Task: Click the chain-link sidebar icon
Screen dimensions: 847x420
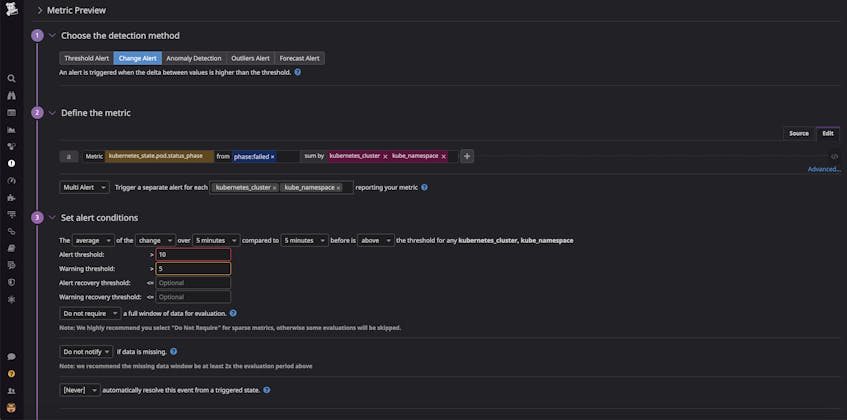Action: 11,231
